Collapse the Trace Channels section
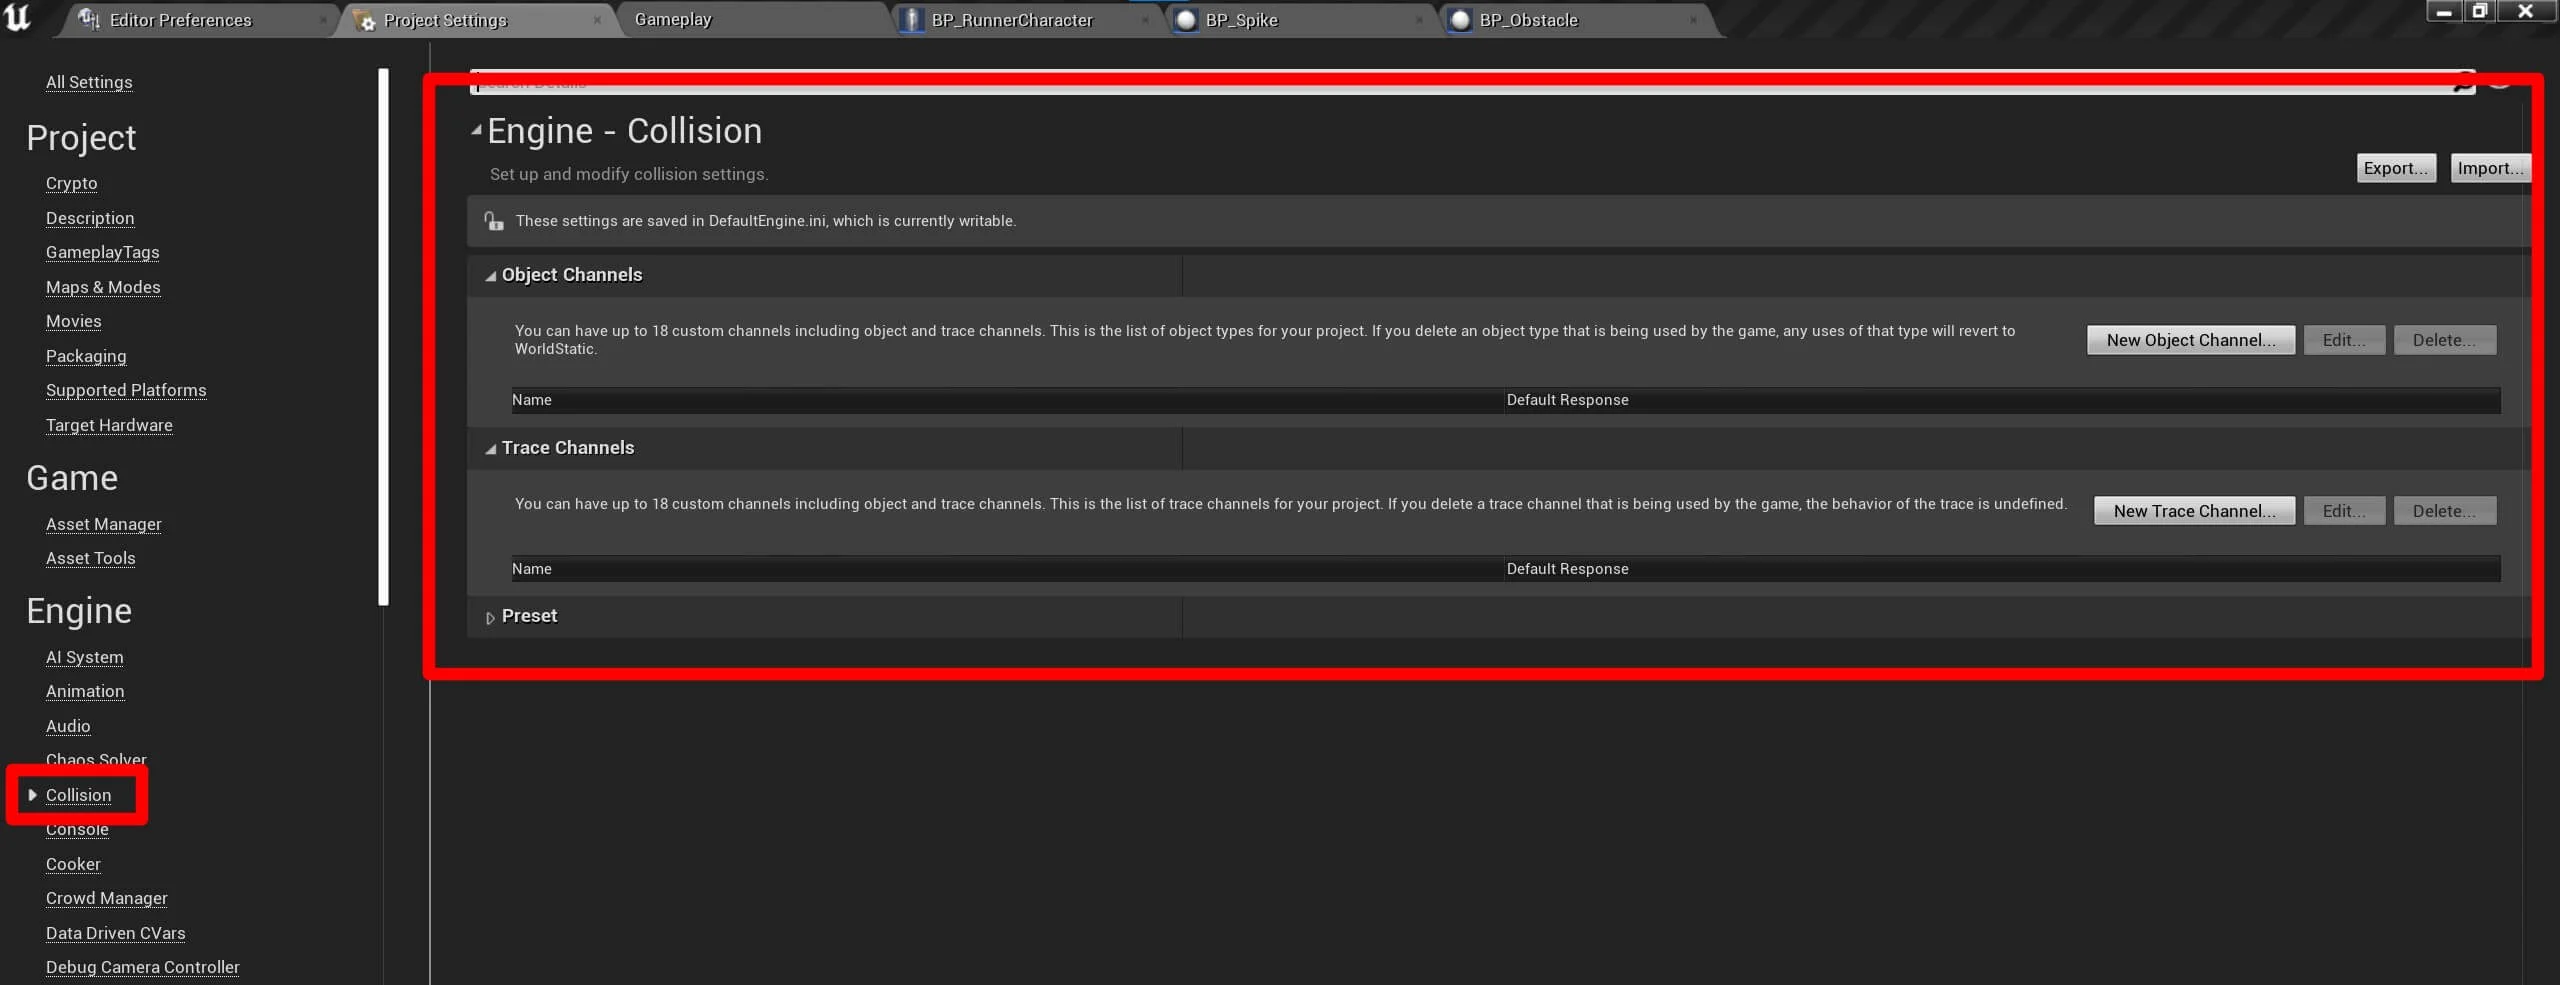The image size is (2560, 985). tap(490, 449)
